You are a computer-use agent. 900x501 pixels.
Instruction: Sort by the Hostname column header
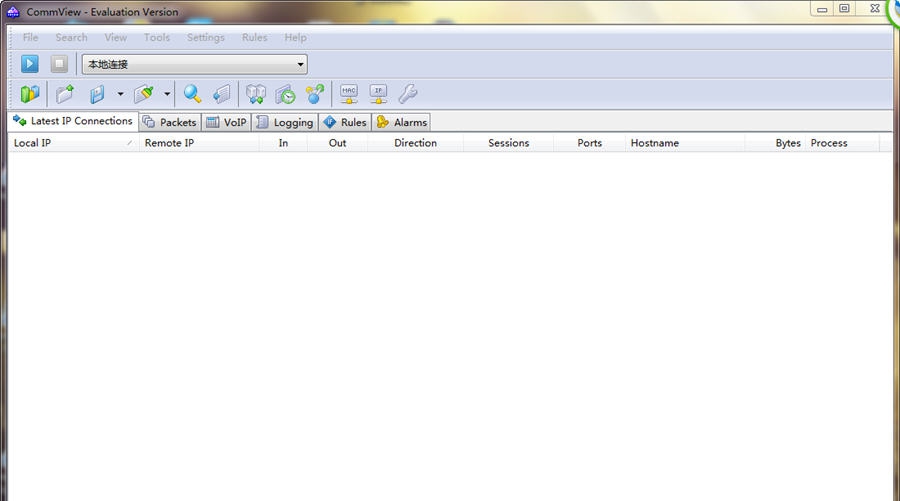pyautogui.click(x=685, y=143)
